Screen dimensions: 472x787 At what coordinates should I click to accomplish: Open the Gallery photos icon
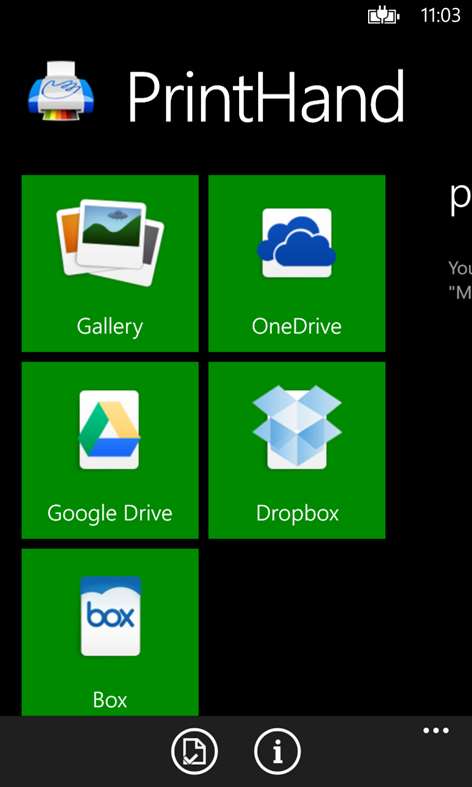pos(110,243)
